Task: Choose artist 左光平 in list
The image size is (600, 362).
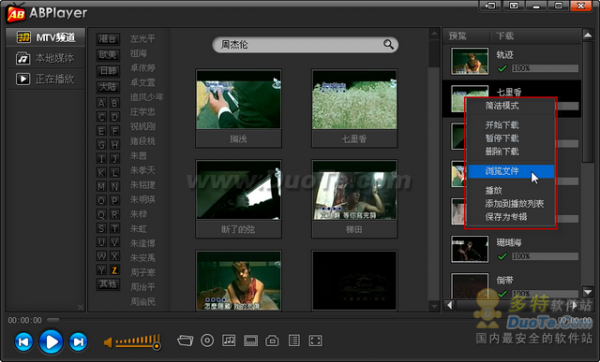Action: click(x=142, y=38)
